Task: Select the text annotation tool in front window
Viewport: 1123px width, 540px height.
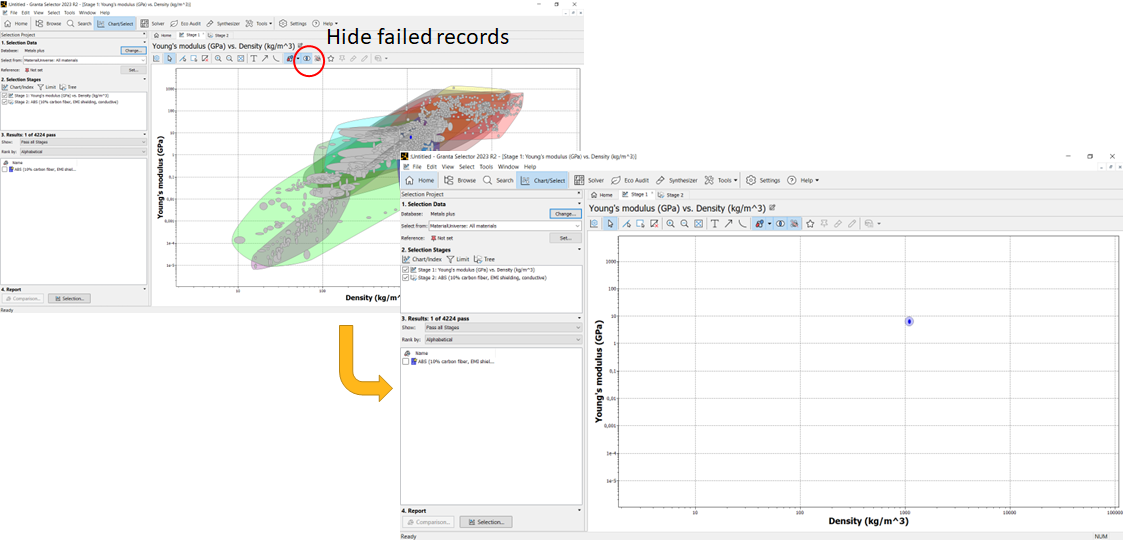Action: click(x=715, y=223)
